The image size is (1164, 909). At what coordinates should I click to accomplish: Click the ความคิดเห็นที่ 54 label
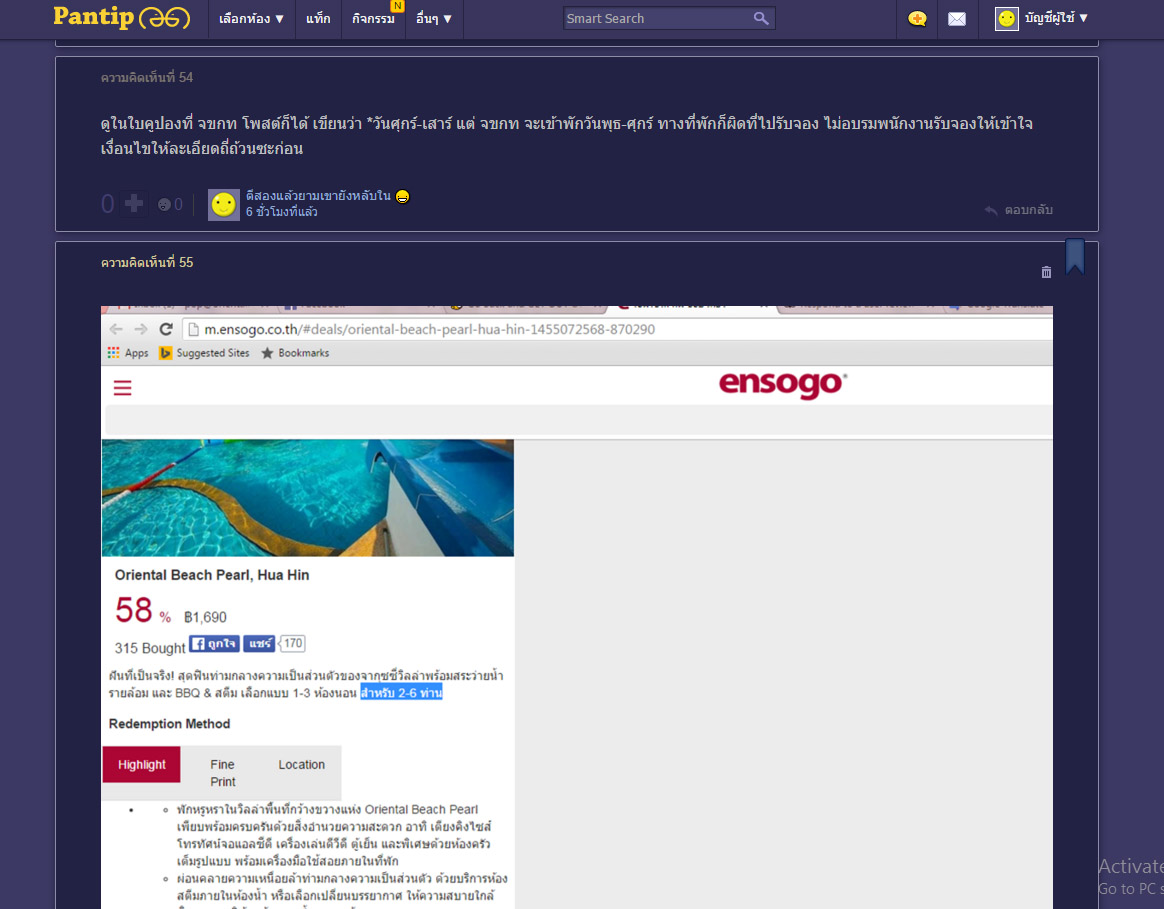(147, 77)
